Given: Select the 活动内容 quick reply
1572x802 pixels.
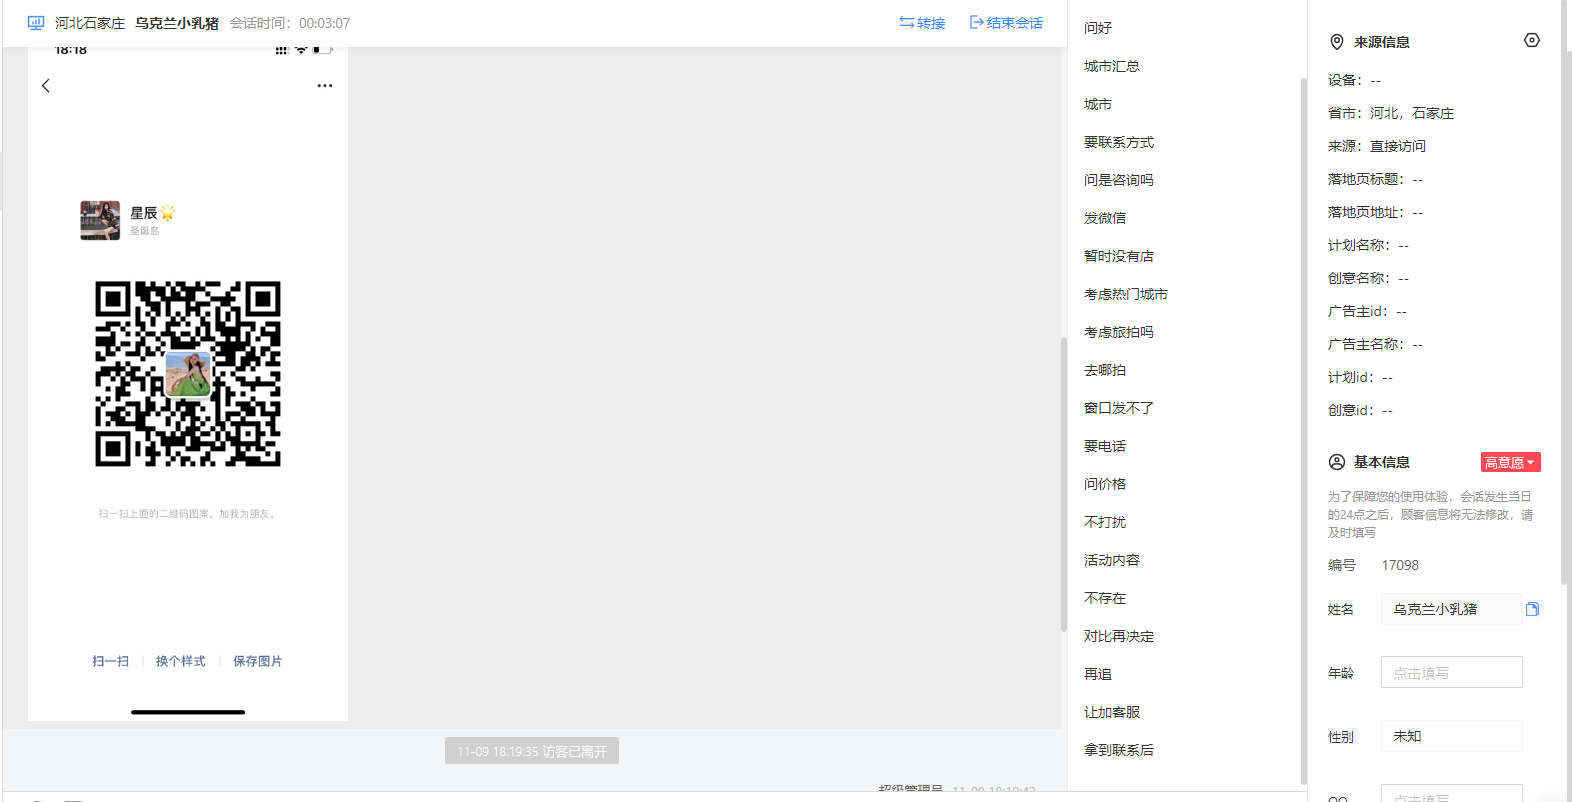Looking at the screenshot, I should point(1112,560).
